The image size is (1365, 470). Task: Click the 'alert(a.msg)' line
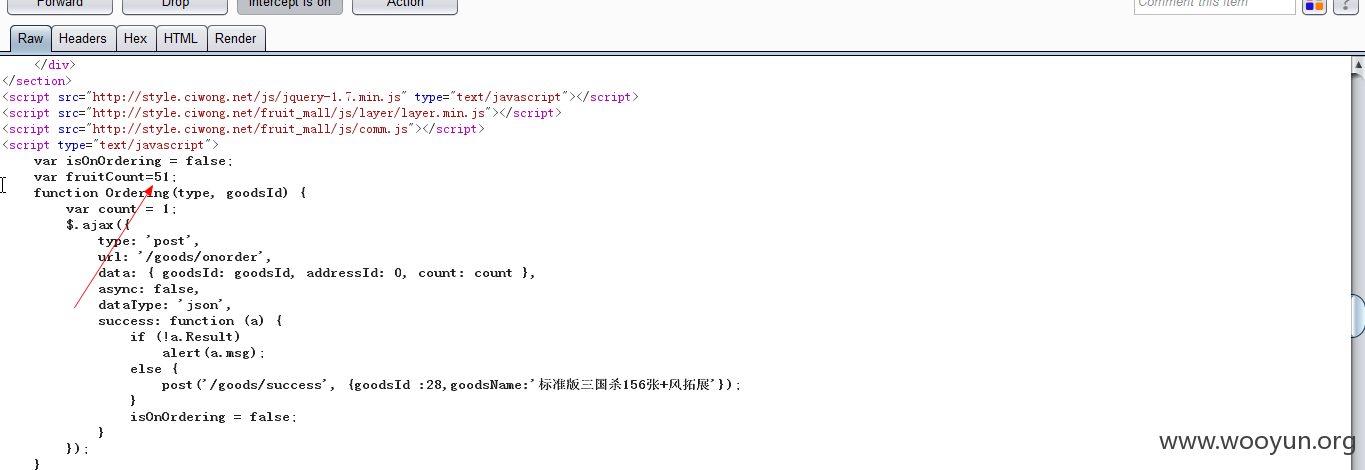[x=214, y=353]
